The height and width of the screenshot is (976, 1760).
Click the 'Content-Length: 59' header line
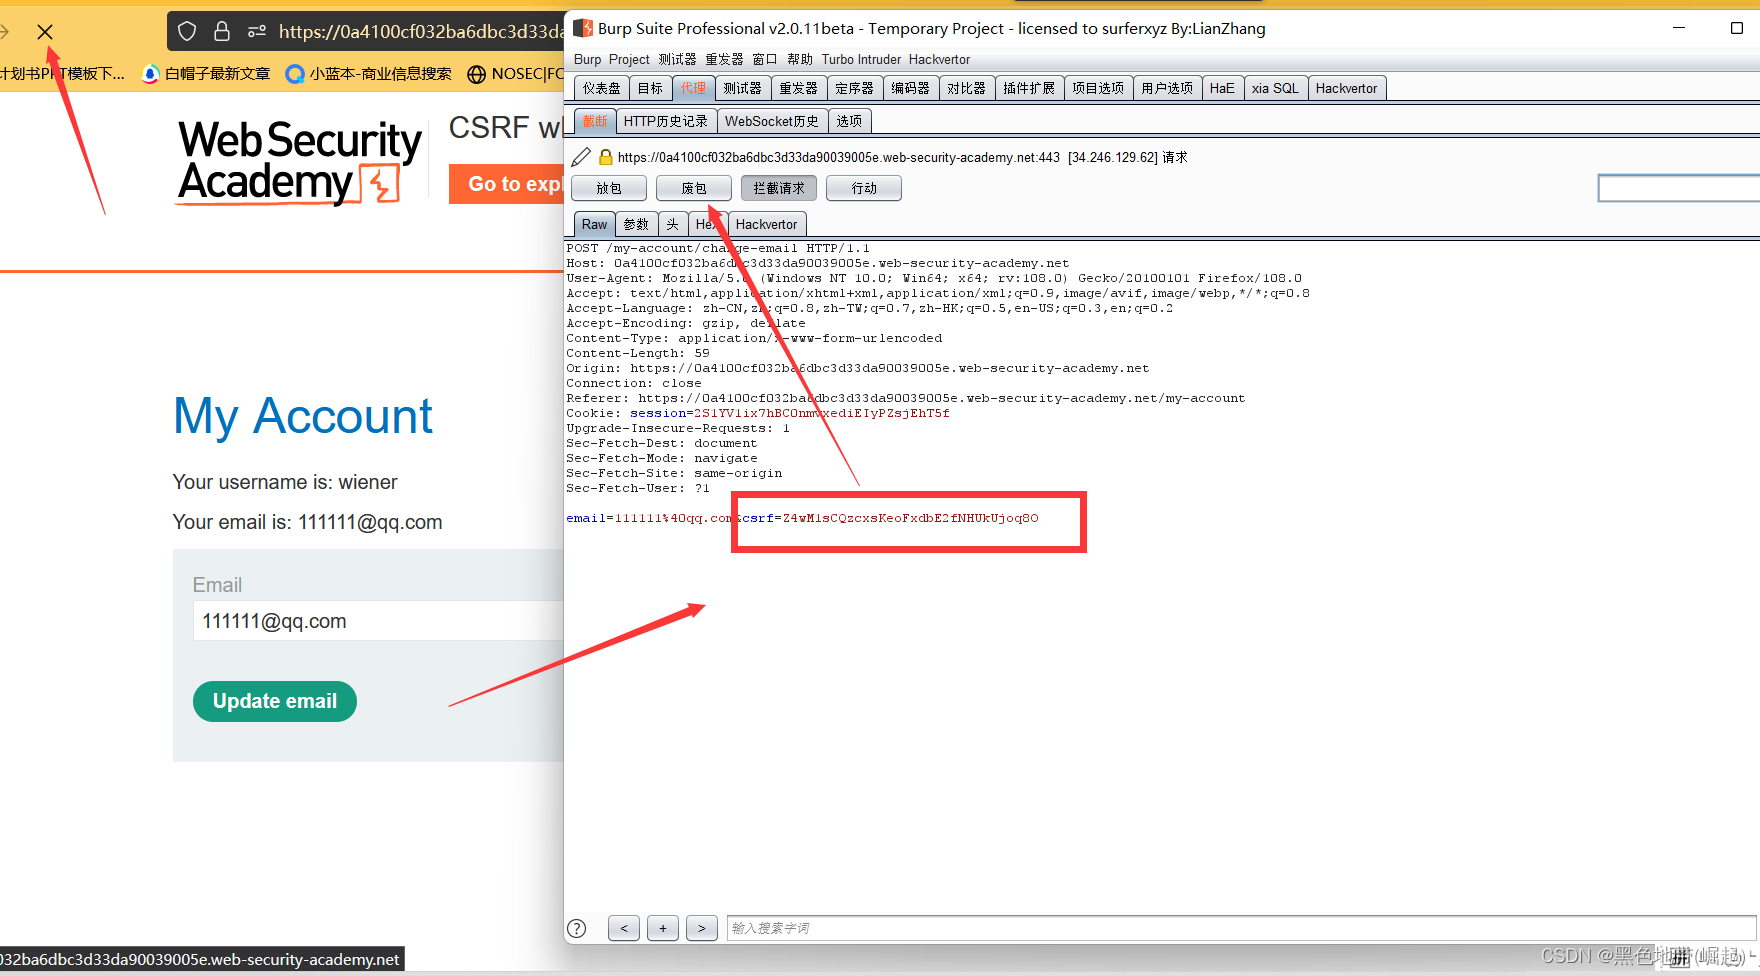(638, 353)
